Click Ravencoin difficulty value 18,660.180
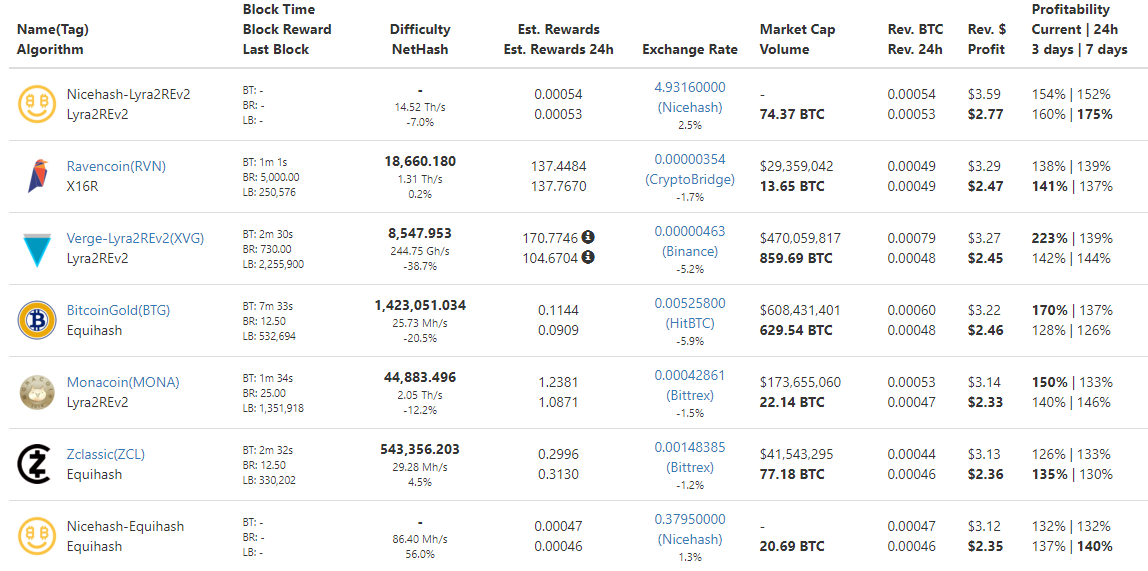 [x=420, y=160]
